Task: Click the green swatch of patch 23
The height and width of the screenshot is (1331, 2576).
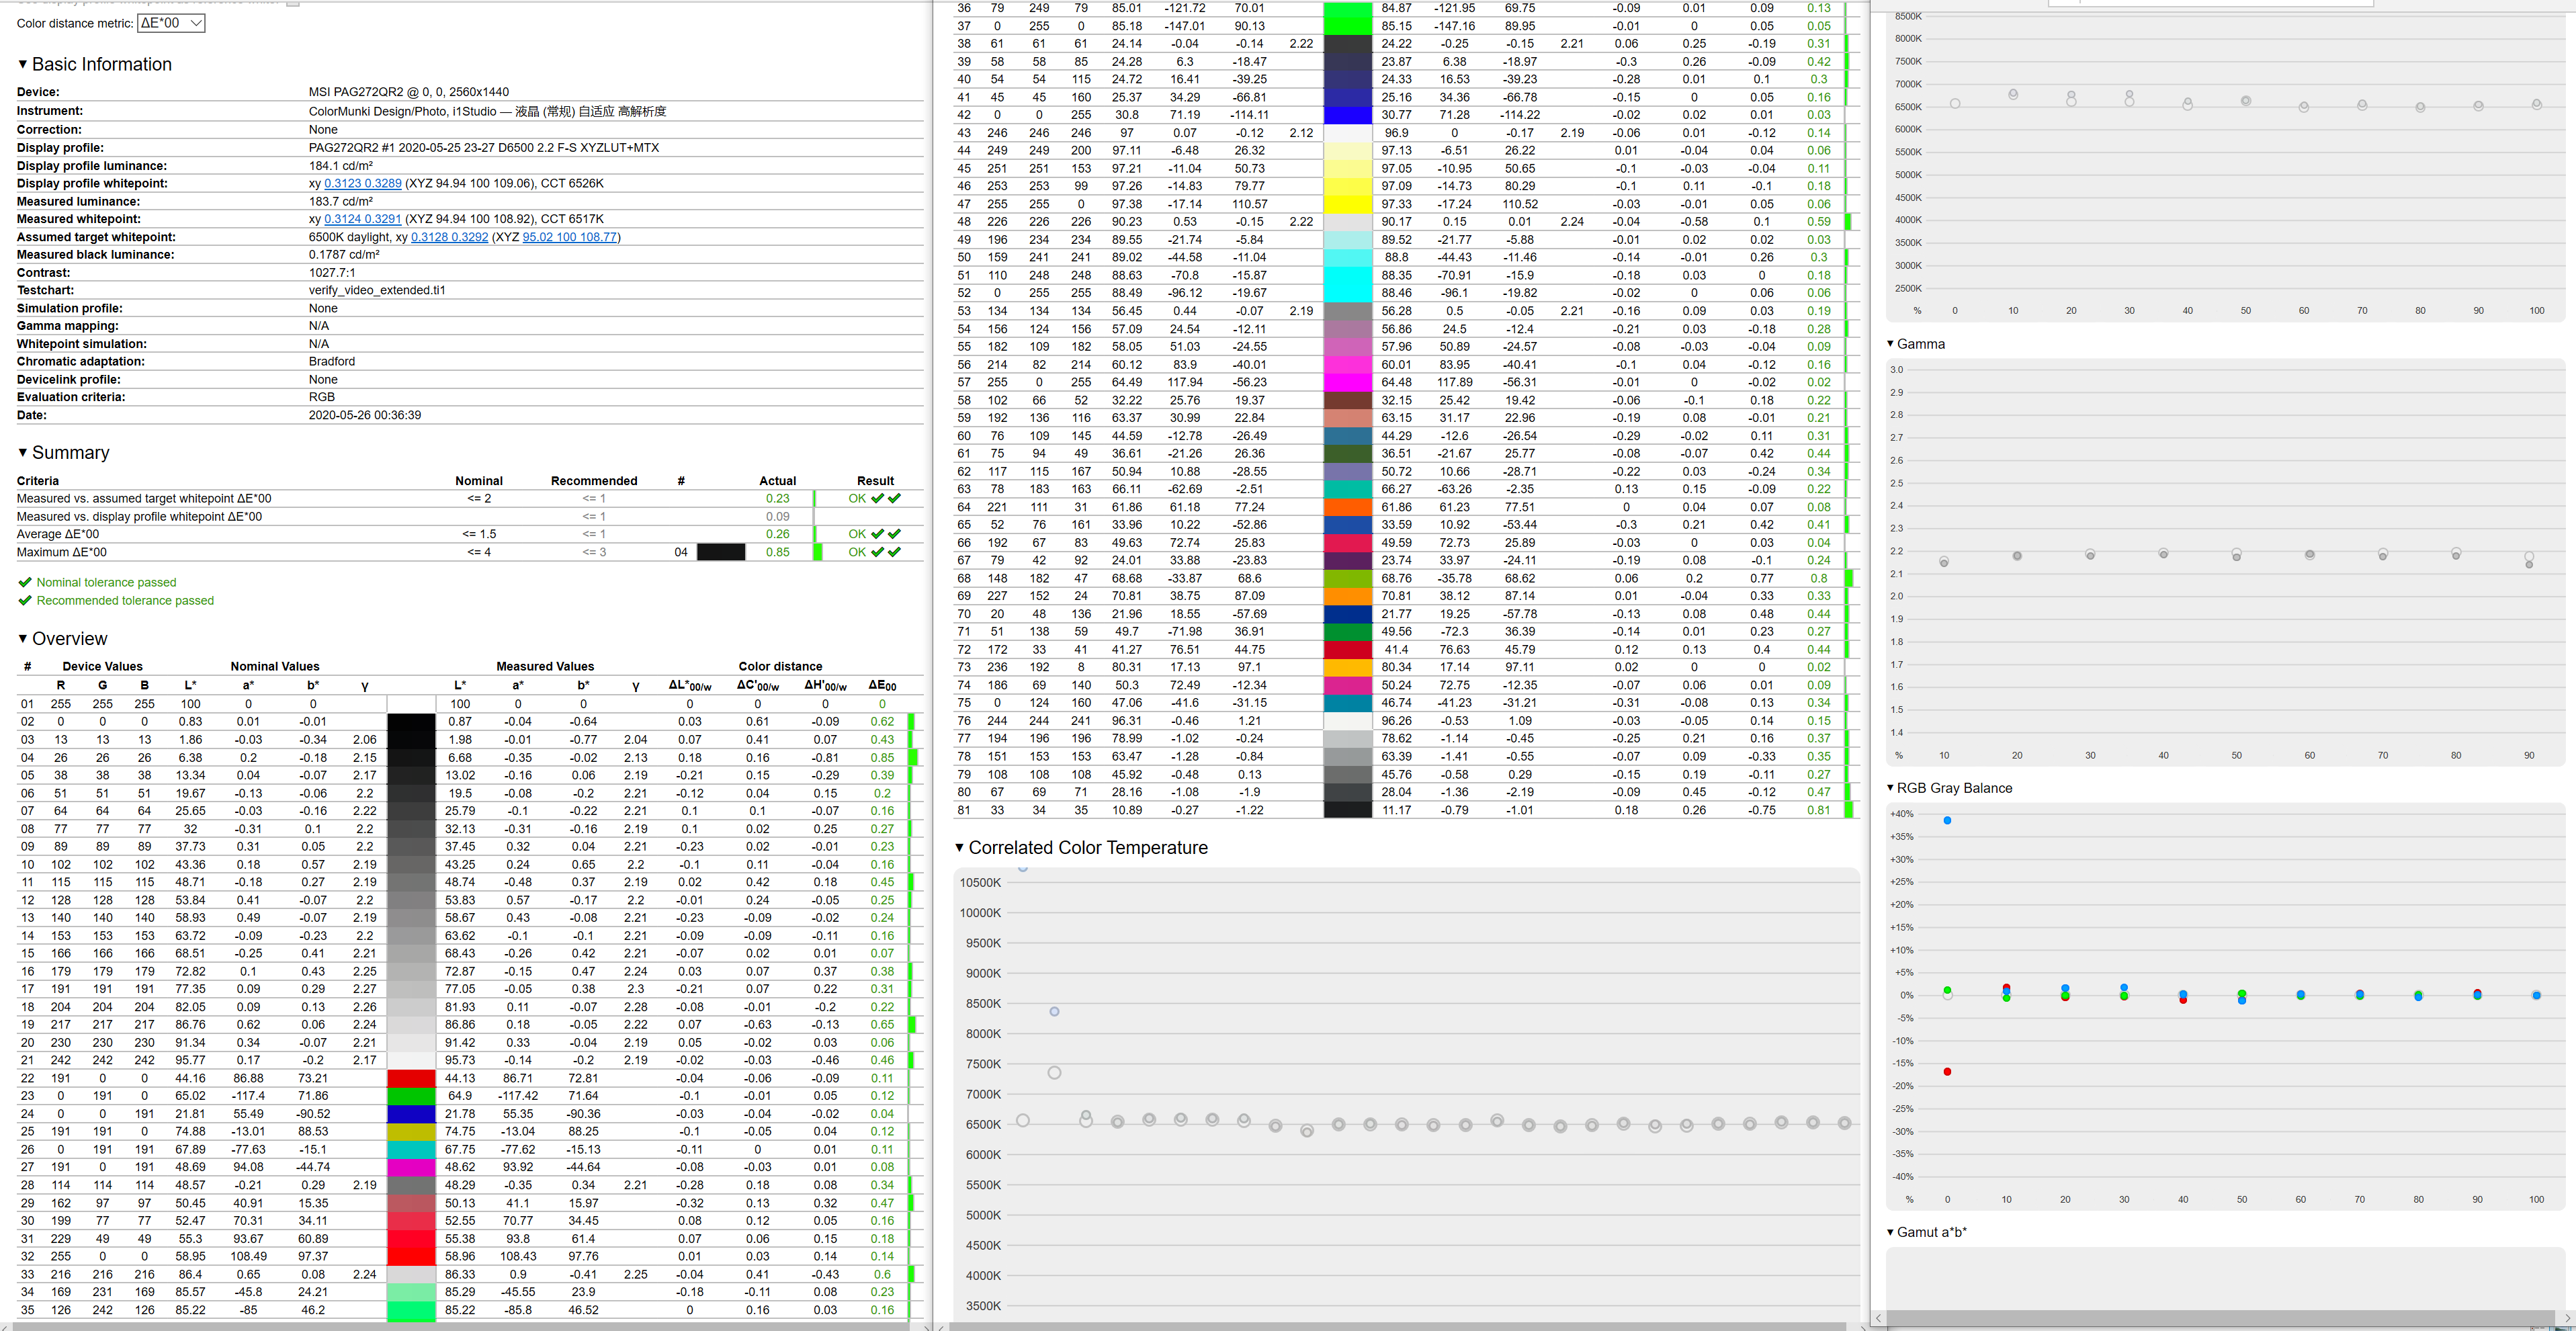Action: [411, 1096]
